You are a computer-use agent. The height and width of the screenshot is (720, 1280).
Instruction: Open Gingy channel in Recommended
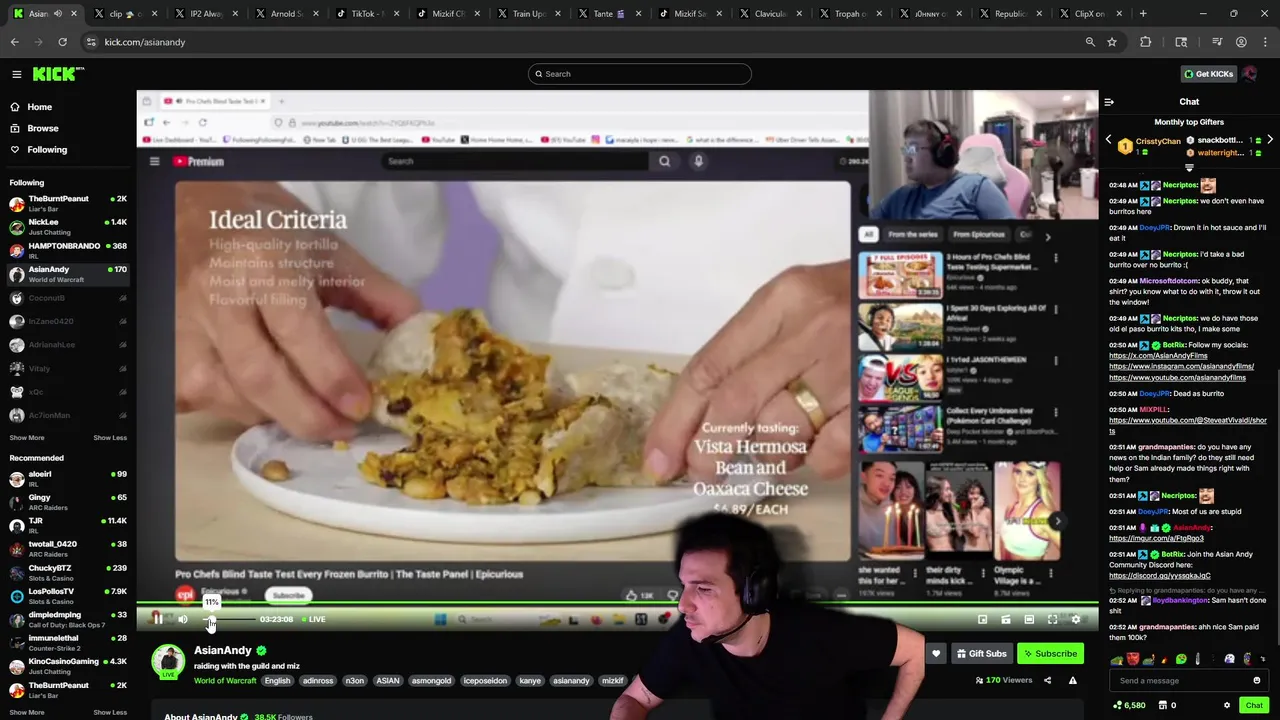(68, 501)
